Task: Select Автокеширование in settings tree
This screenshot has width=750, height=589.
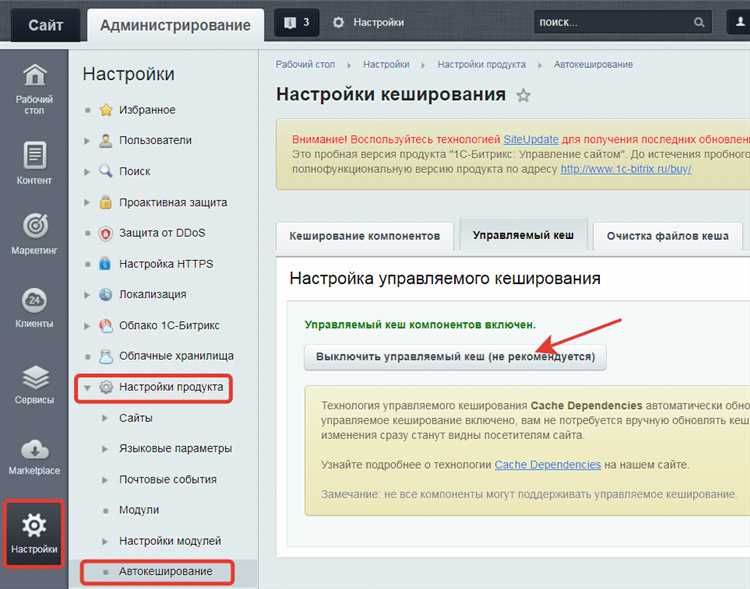Action: coord(165,571)
